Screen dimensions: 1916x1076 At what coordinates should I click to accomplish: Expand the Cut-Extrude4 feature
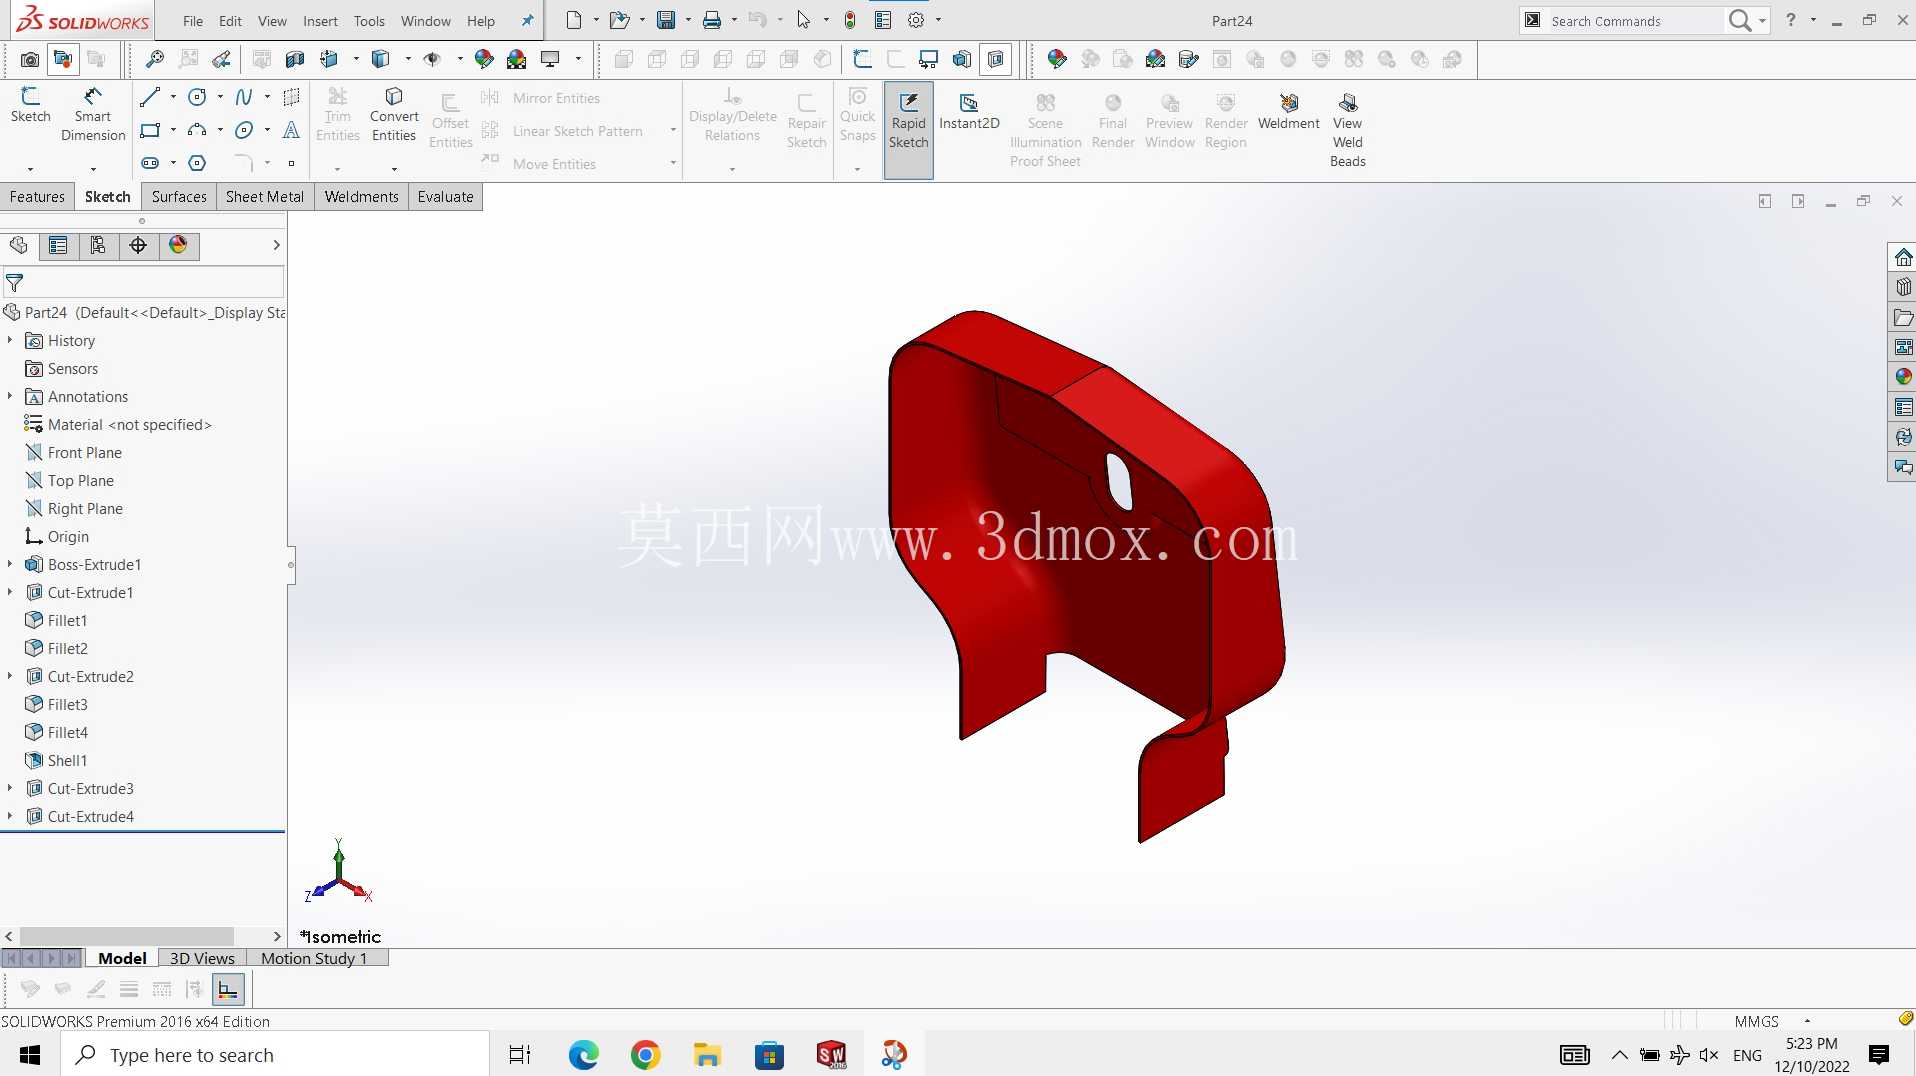coord(10,817)
